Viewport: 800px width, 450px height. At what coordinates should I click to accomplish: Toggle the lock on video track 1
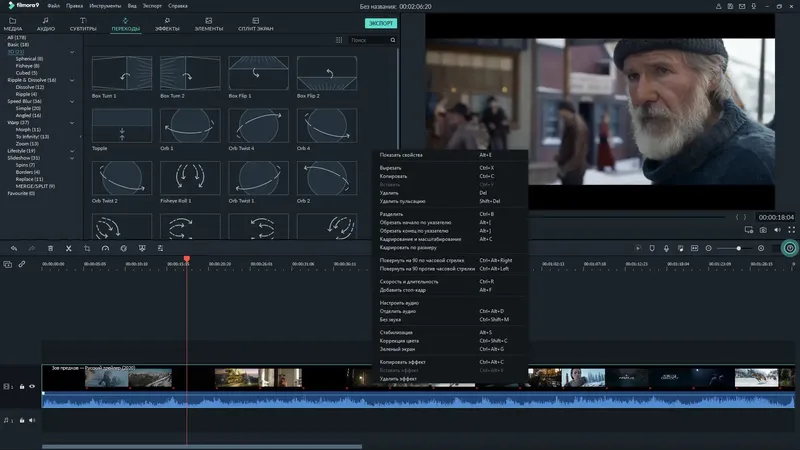point(22,386)
